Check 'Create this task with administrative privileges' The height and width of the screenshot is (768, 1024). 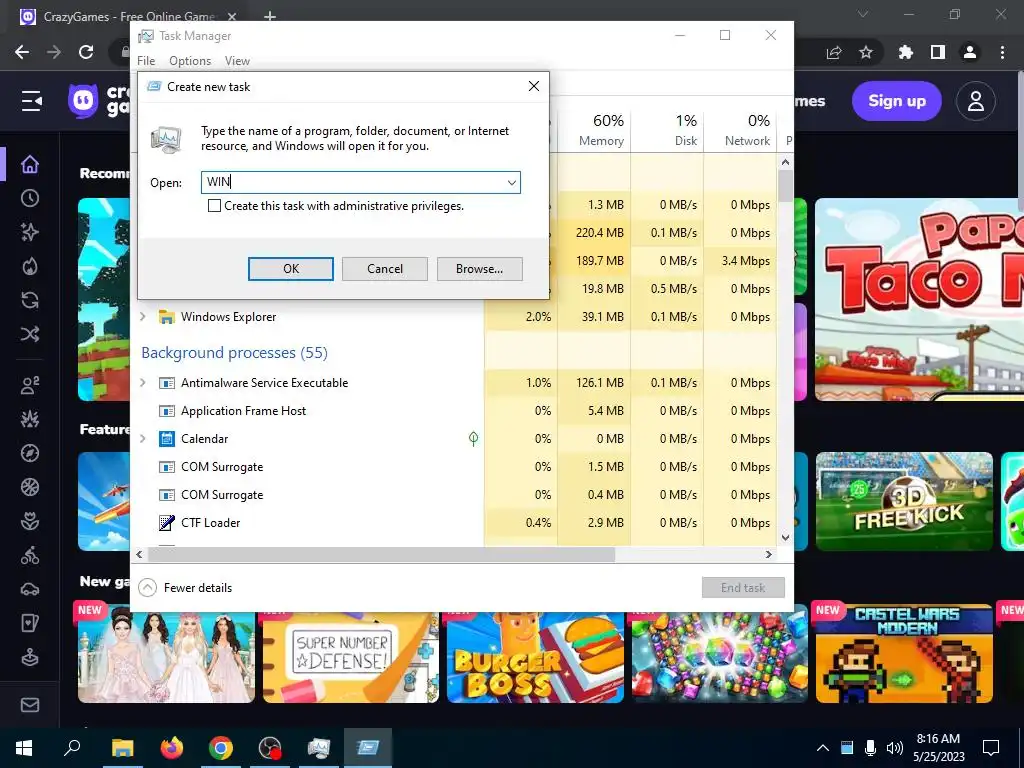click(x=214, y=206)
